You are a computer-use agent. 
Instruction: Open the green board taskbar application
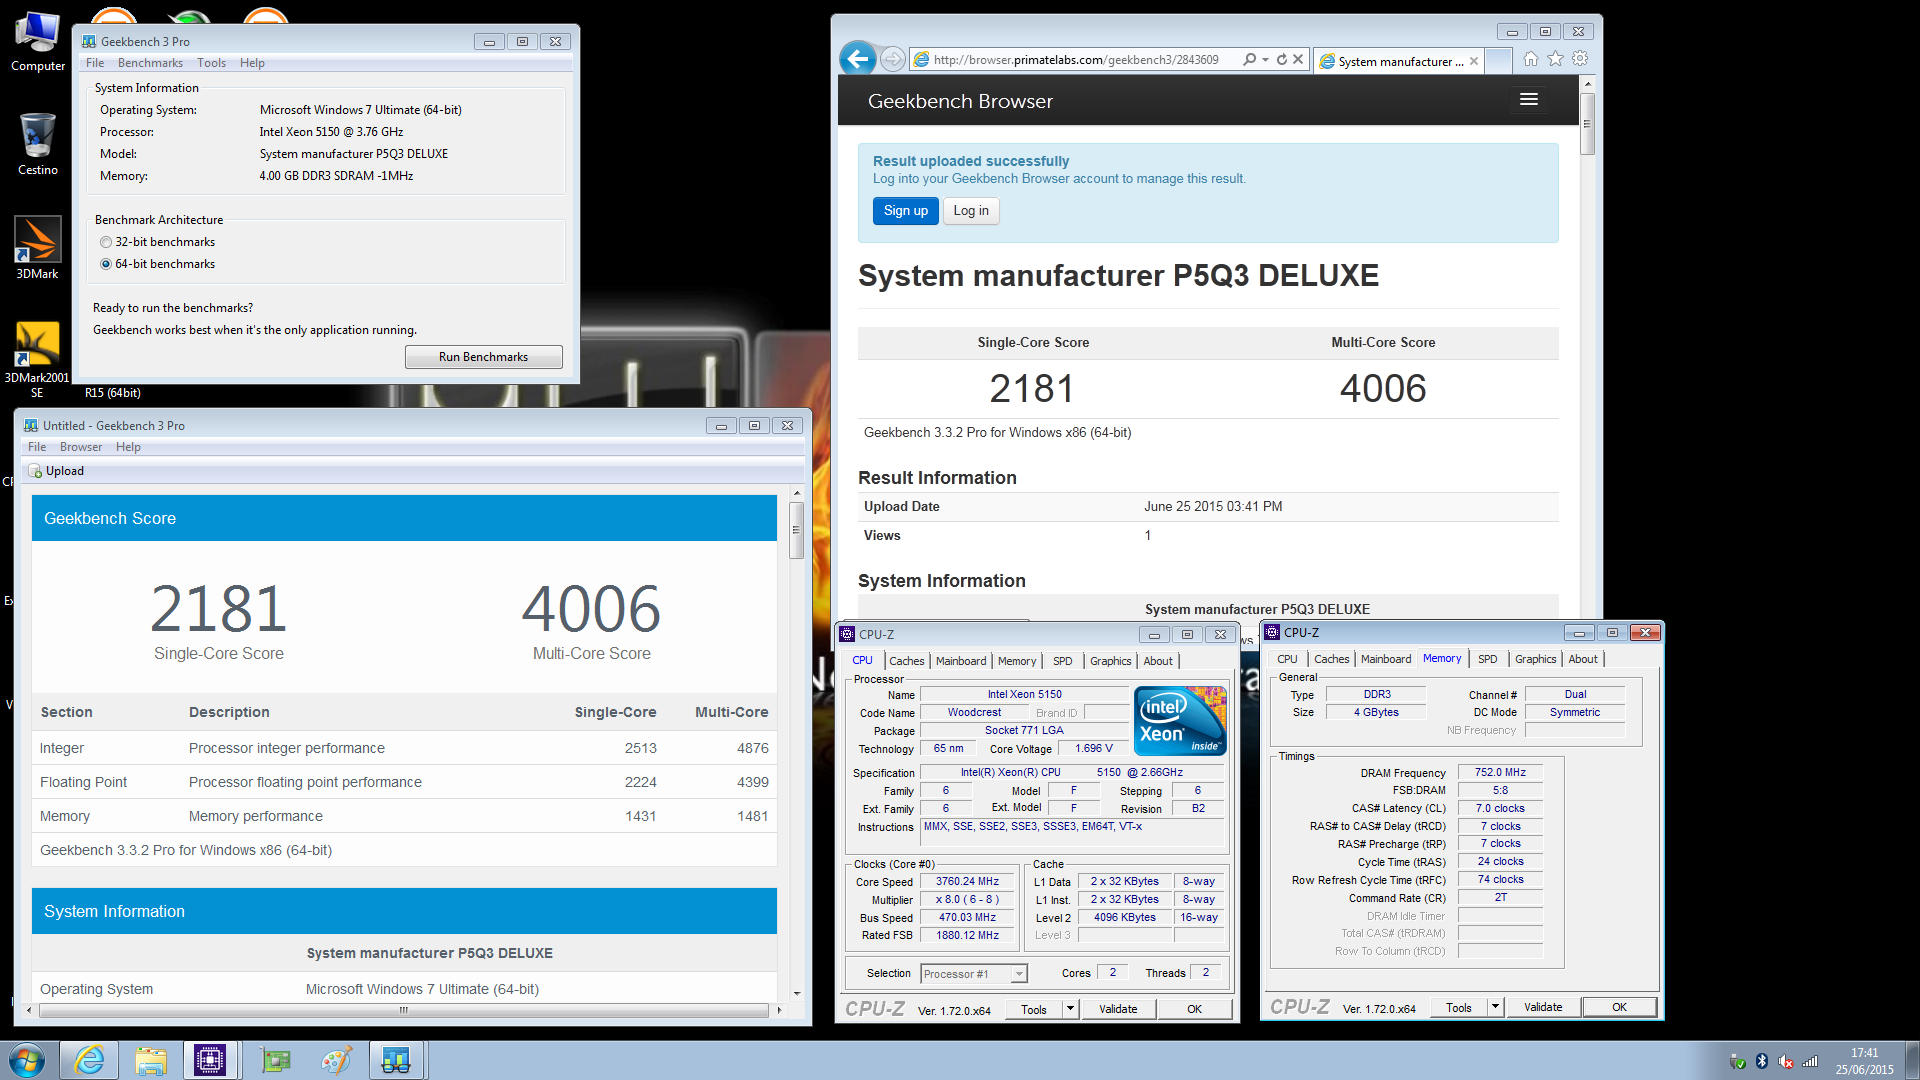[x=275, y=1060]
